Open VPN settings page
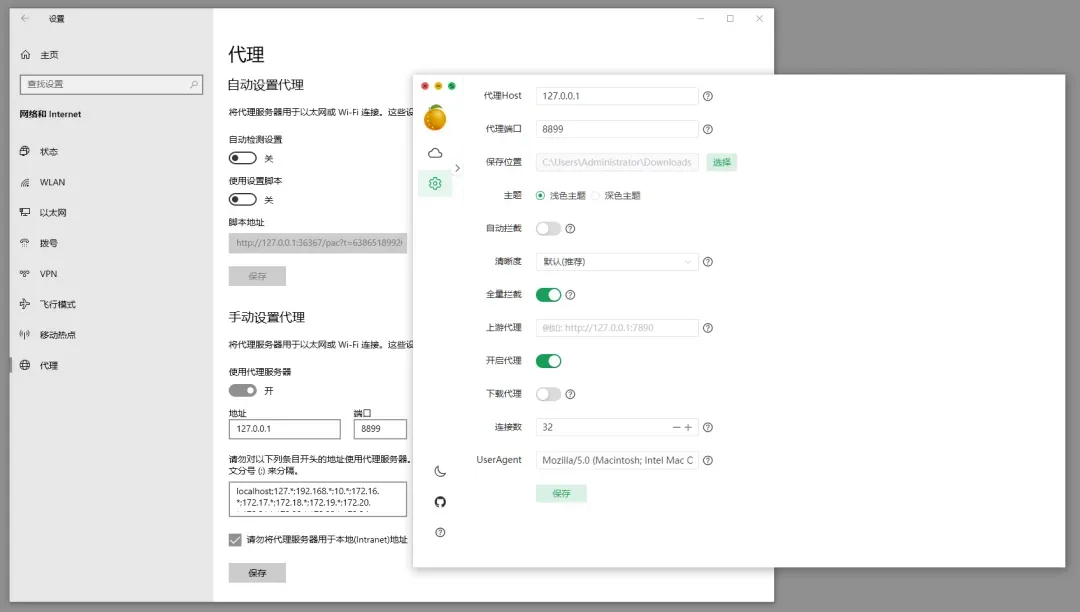1080x612 pixels. [x=110, y=274]
